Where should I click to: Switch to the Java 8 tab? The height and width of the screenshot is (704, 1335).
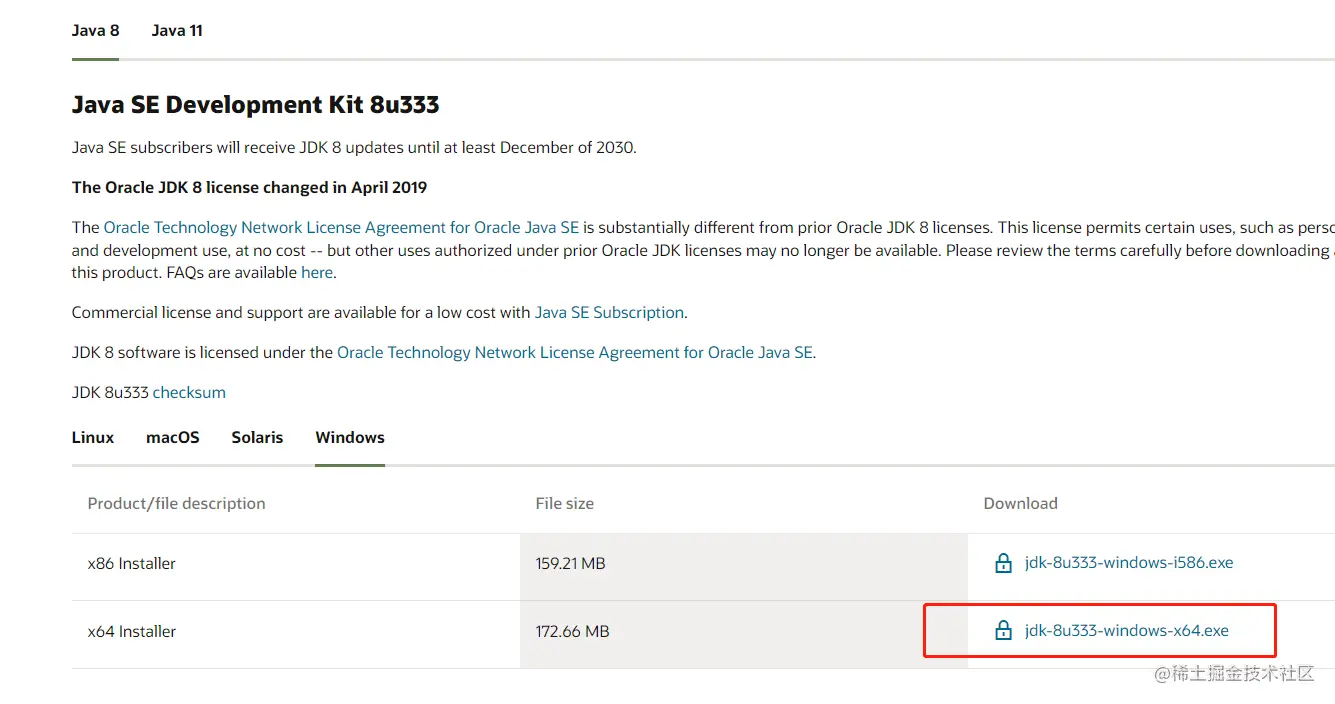[95, 30]
